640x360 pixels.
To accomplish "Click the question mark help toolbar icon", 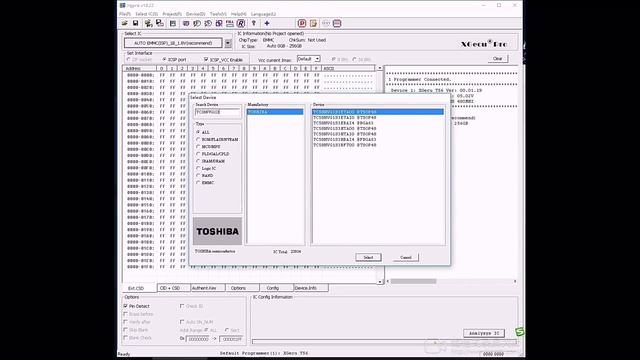I will (x=254, y=23).
